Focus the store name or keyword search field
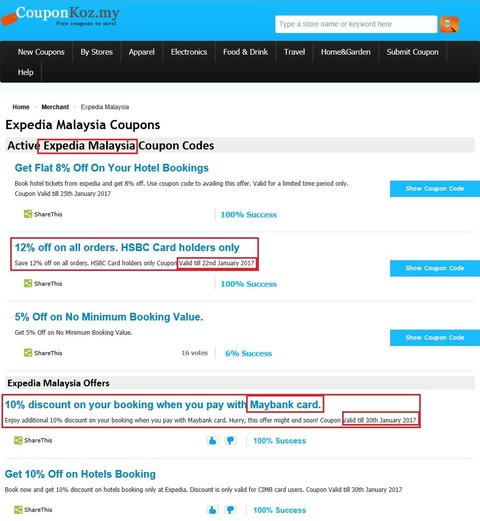 pyautogui.click(x=356, y=24)
